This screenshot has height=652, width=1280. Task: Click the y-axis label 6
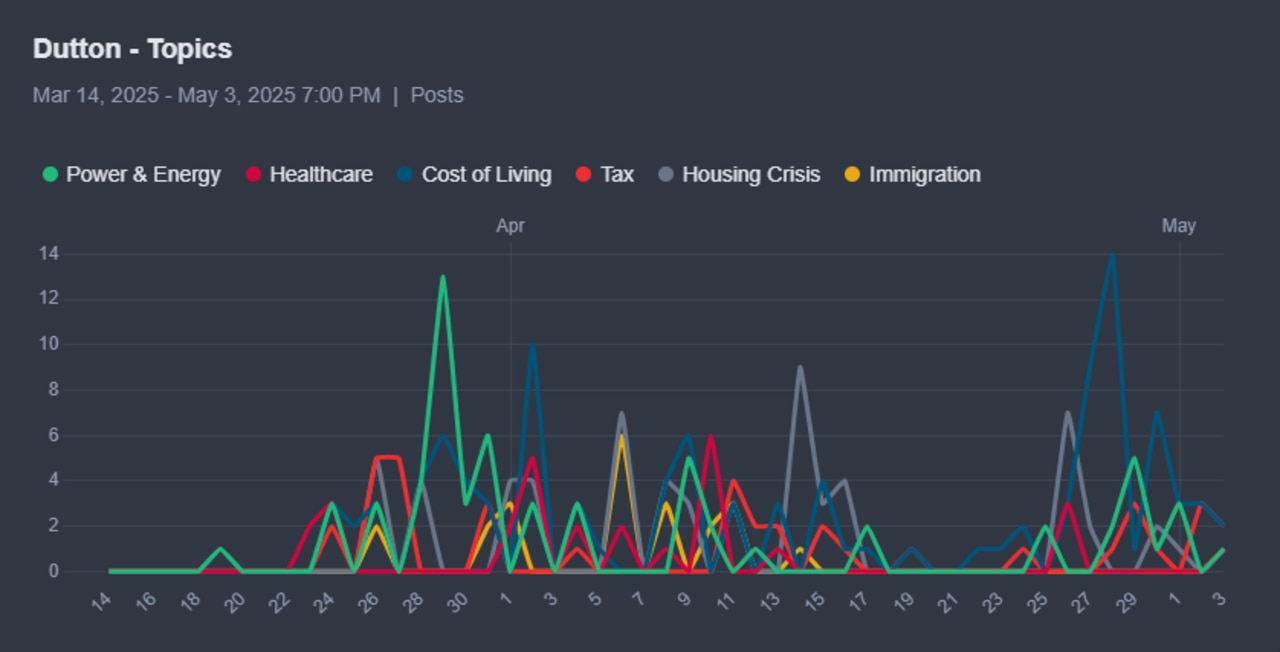(53, 435)
